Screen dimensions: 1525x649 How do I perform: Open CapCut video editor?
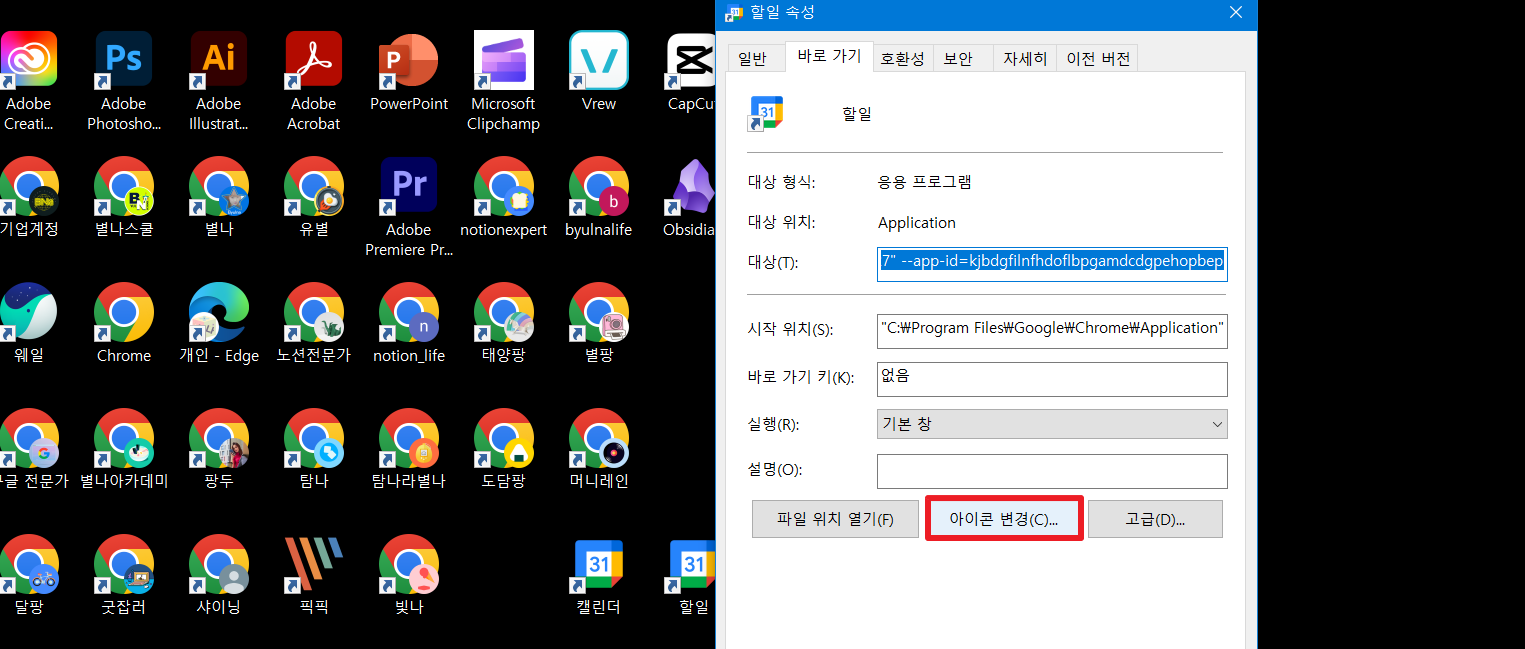pyautogui.click(x=690, y=60)
